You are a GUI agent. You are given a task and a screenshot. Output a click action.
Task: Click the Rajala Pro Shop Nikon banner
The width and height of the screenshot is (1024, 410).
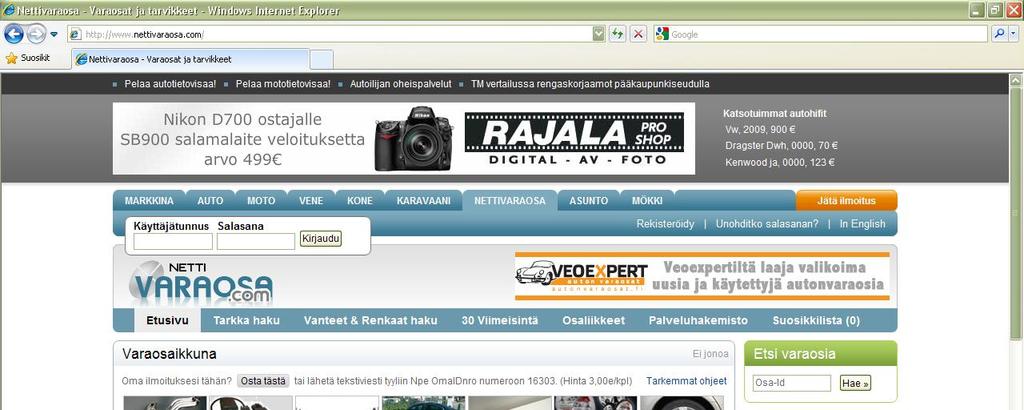(404, 138)
